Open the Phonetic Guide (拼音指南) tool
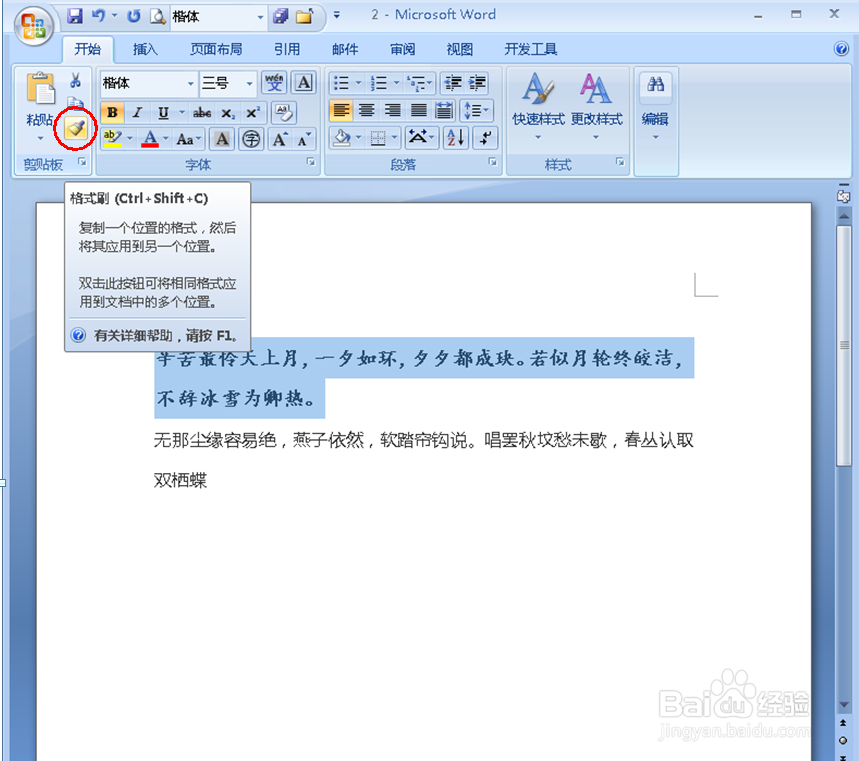This screenshot has height=761, width=859. coord(276,83)
